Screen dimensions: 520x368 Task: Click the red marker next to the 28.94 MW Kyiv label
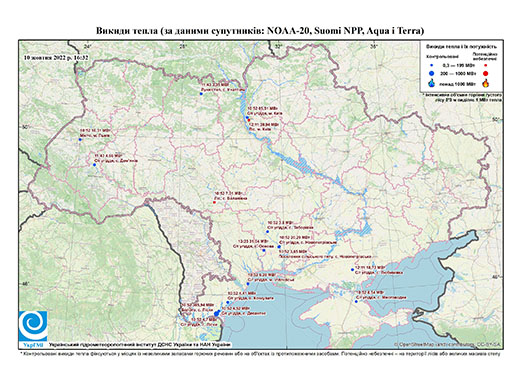[249, 120]
